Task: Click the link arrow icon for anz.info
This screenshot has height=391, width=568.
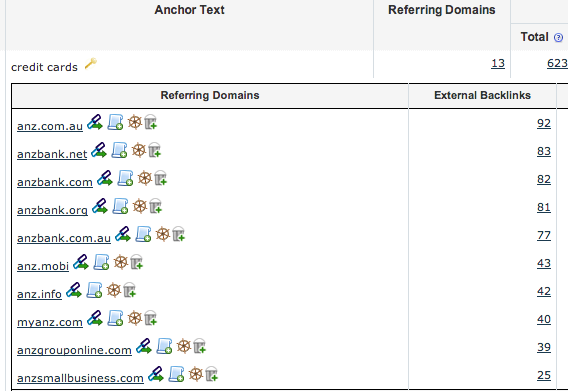Action: (x=74, y=290)
